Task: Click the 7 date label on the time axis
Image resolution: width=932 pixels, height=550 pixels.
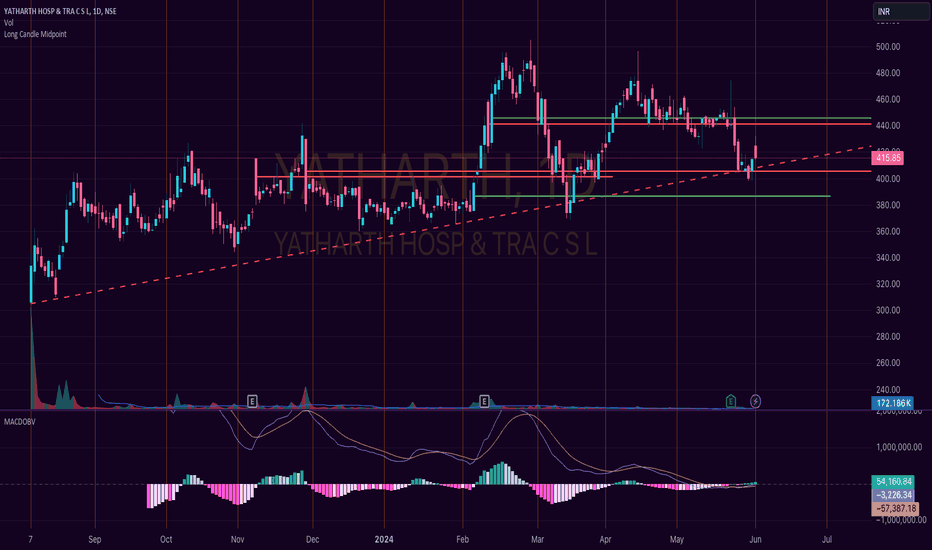Action: point(30,539)
